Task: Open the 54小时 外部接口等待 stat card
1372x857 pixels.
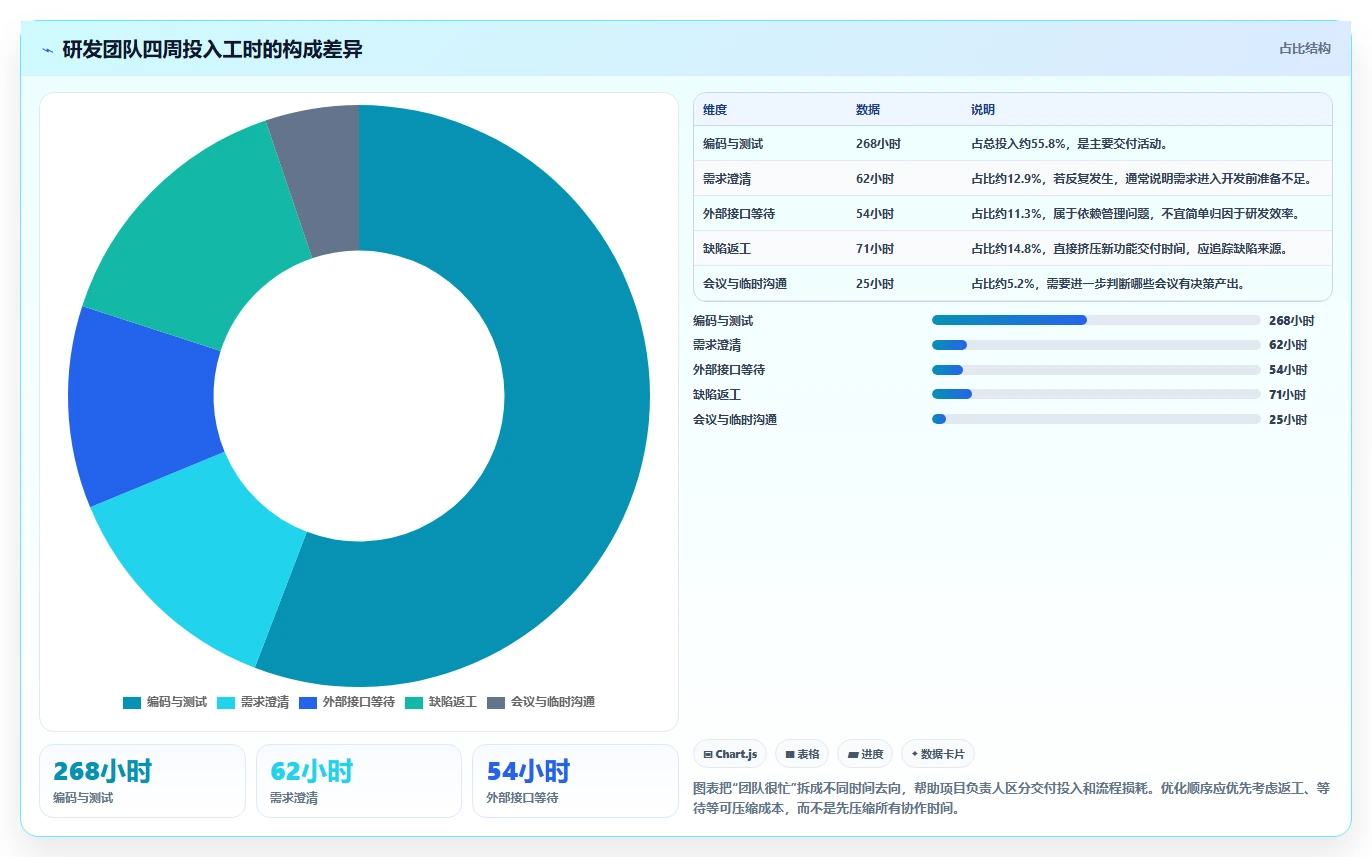Action: click(x=575, y=781)
